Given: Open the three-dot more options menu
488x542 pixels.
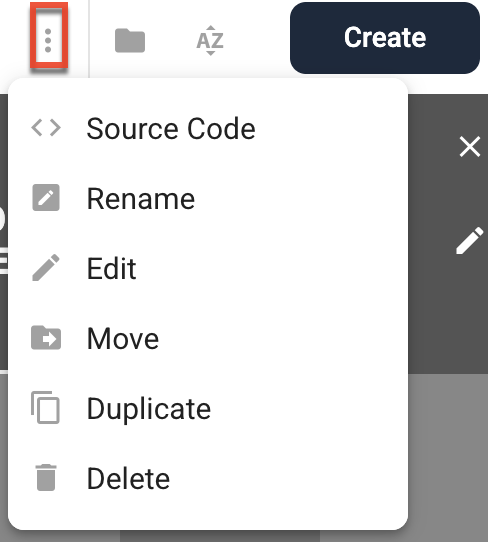Looking at the screenshot, I should click(48, 40).
